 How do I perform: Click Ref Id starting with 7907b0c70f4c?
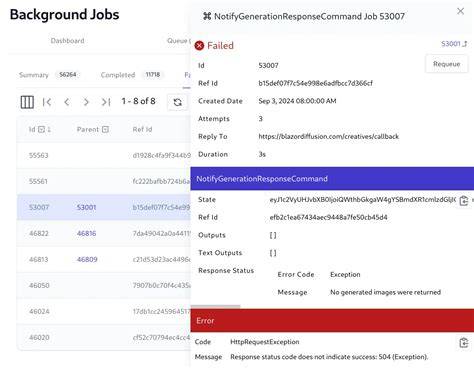point(161,285)
